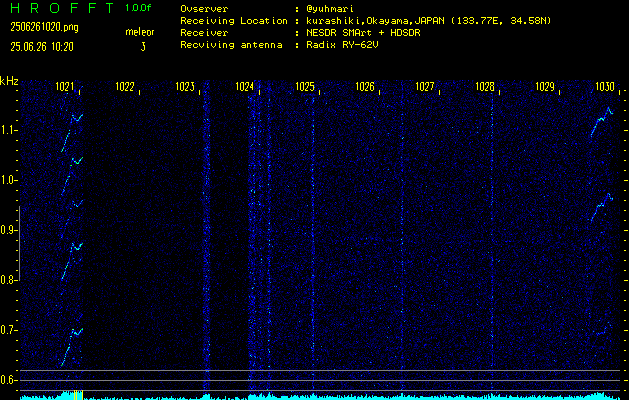This screenshot has width=629, height=400.
Task: Click the 1029 time label
Action: (x=545, y=86)
